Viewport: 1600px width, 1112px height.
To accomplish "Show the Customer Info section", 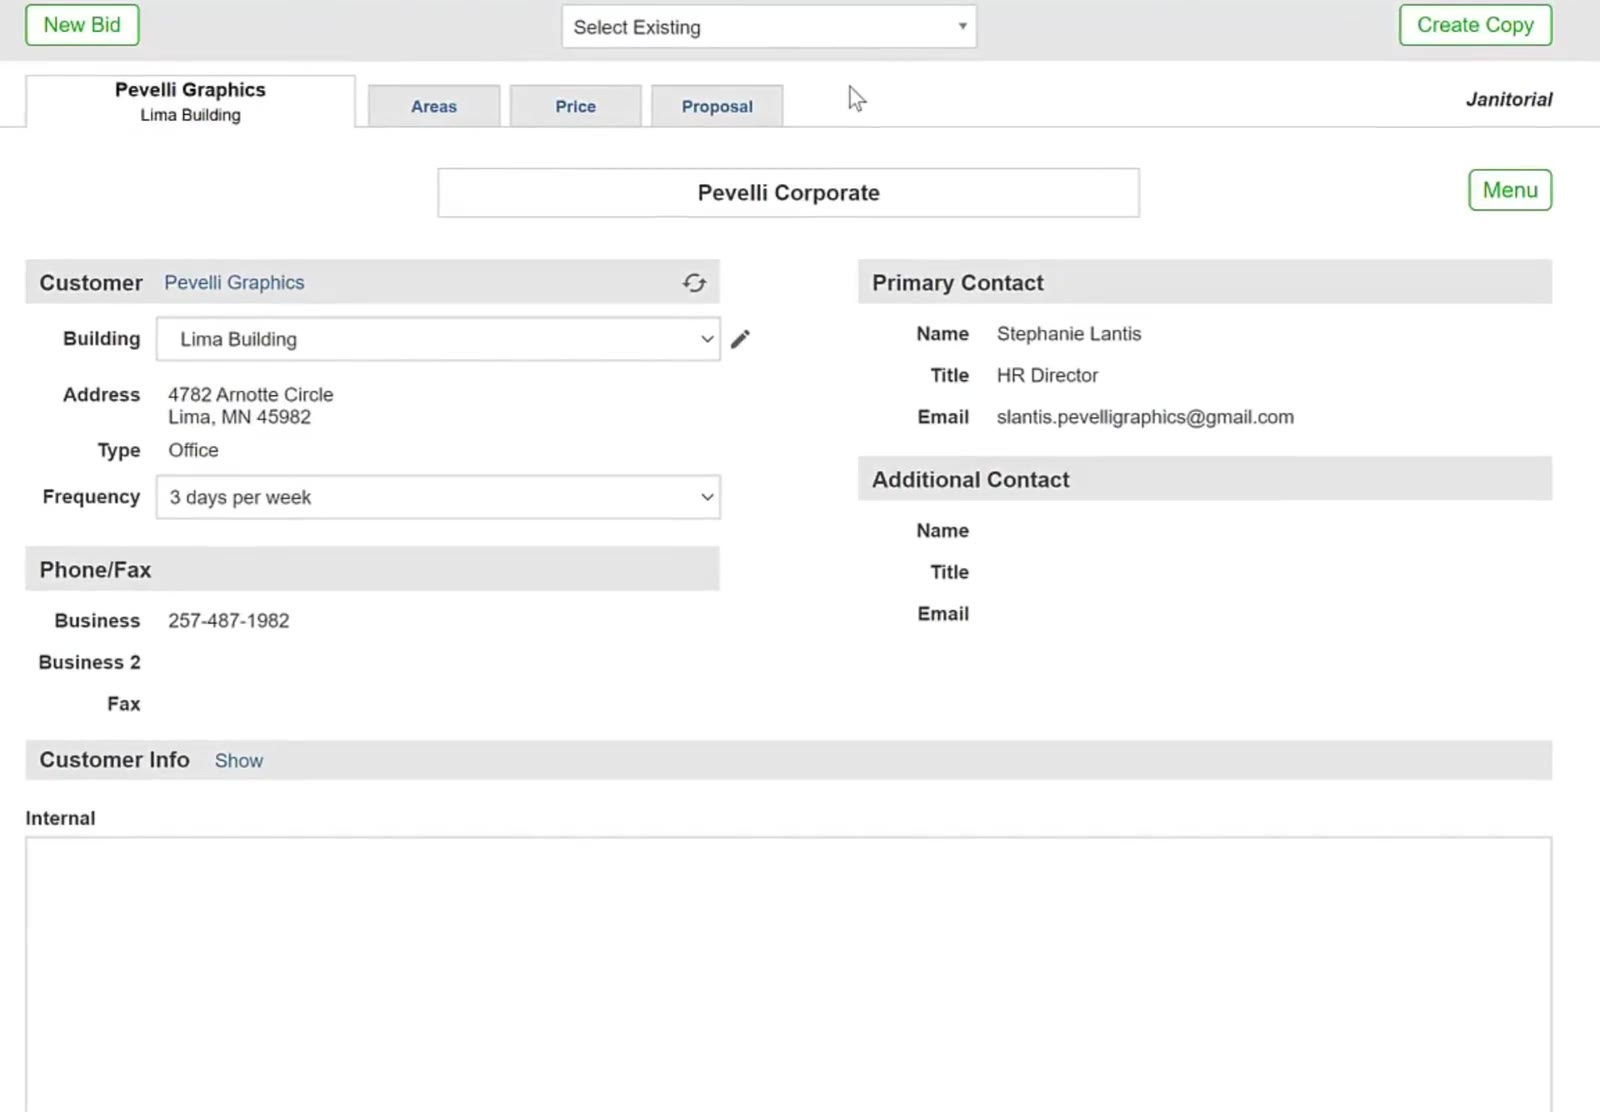I will pyautogui.click(x=239, y=761).
